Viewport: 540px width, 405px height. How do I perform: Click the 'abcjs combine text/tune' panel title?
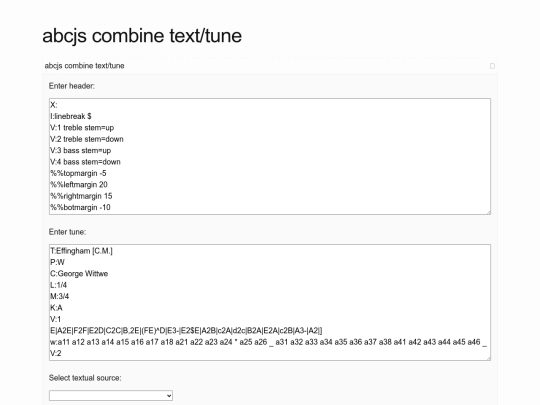click(x=84, y=66)
